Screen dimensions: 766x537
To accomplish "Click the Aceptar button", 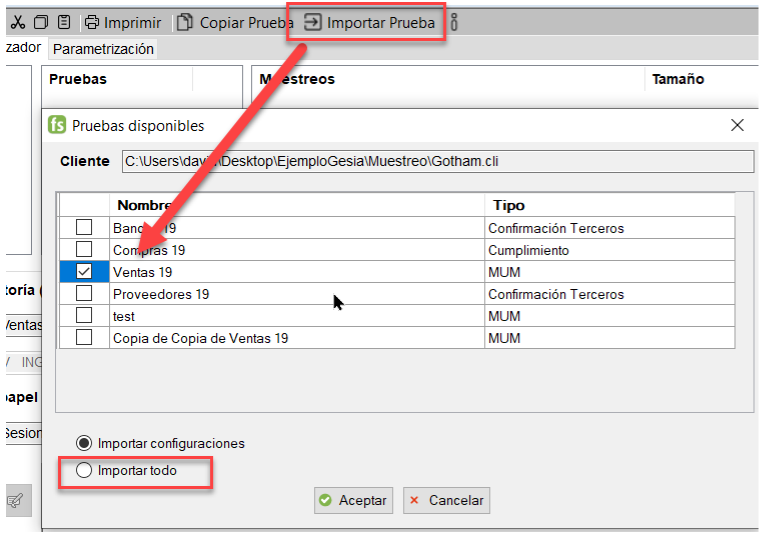I will point(353,500).
